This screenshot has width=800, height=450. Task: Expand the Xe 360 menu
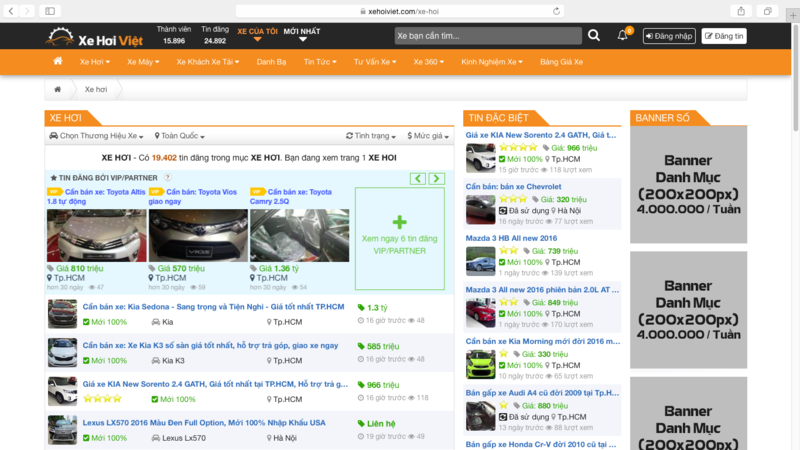click(429, 62)
